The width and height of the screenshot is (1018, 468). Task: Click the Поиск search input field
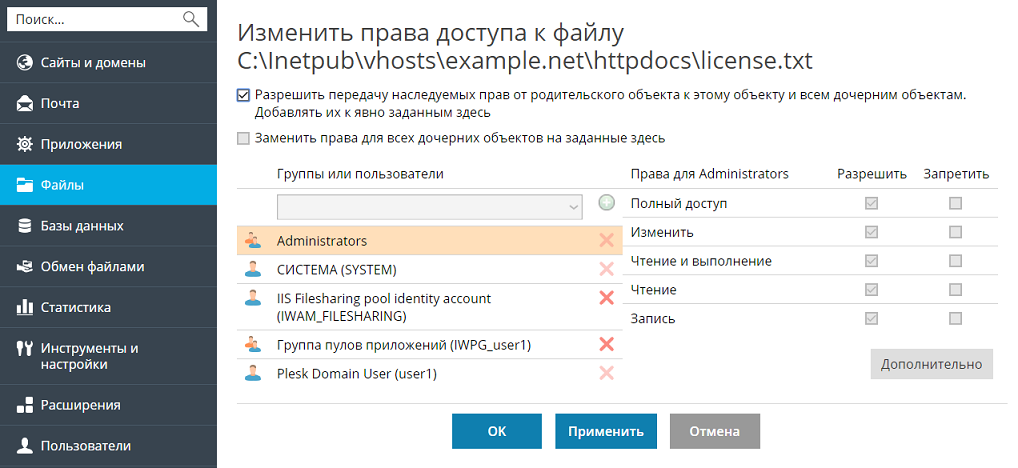[x=95, y=19]
